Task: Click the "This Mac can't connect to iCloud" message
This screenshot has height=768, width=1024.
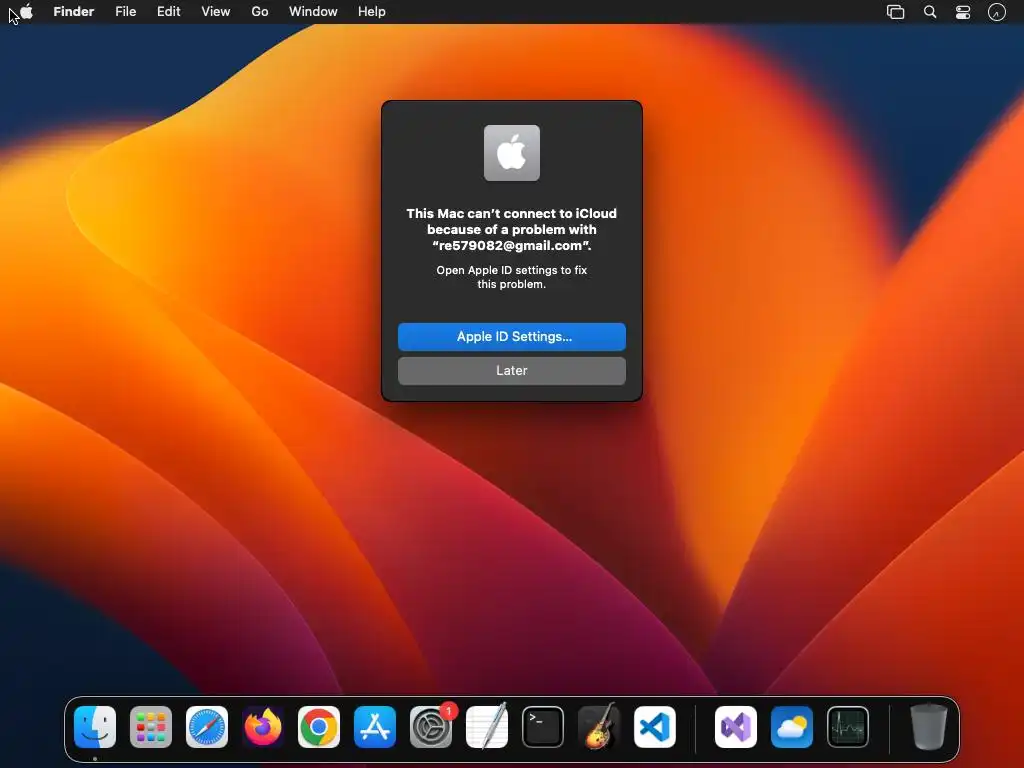Action: pos(512,229)
